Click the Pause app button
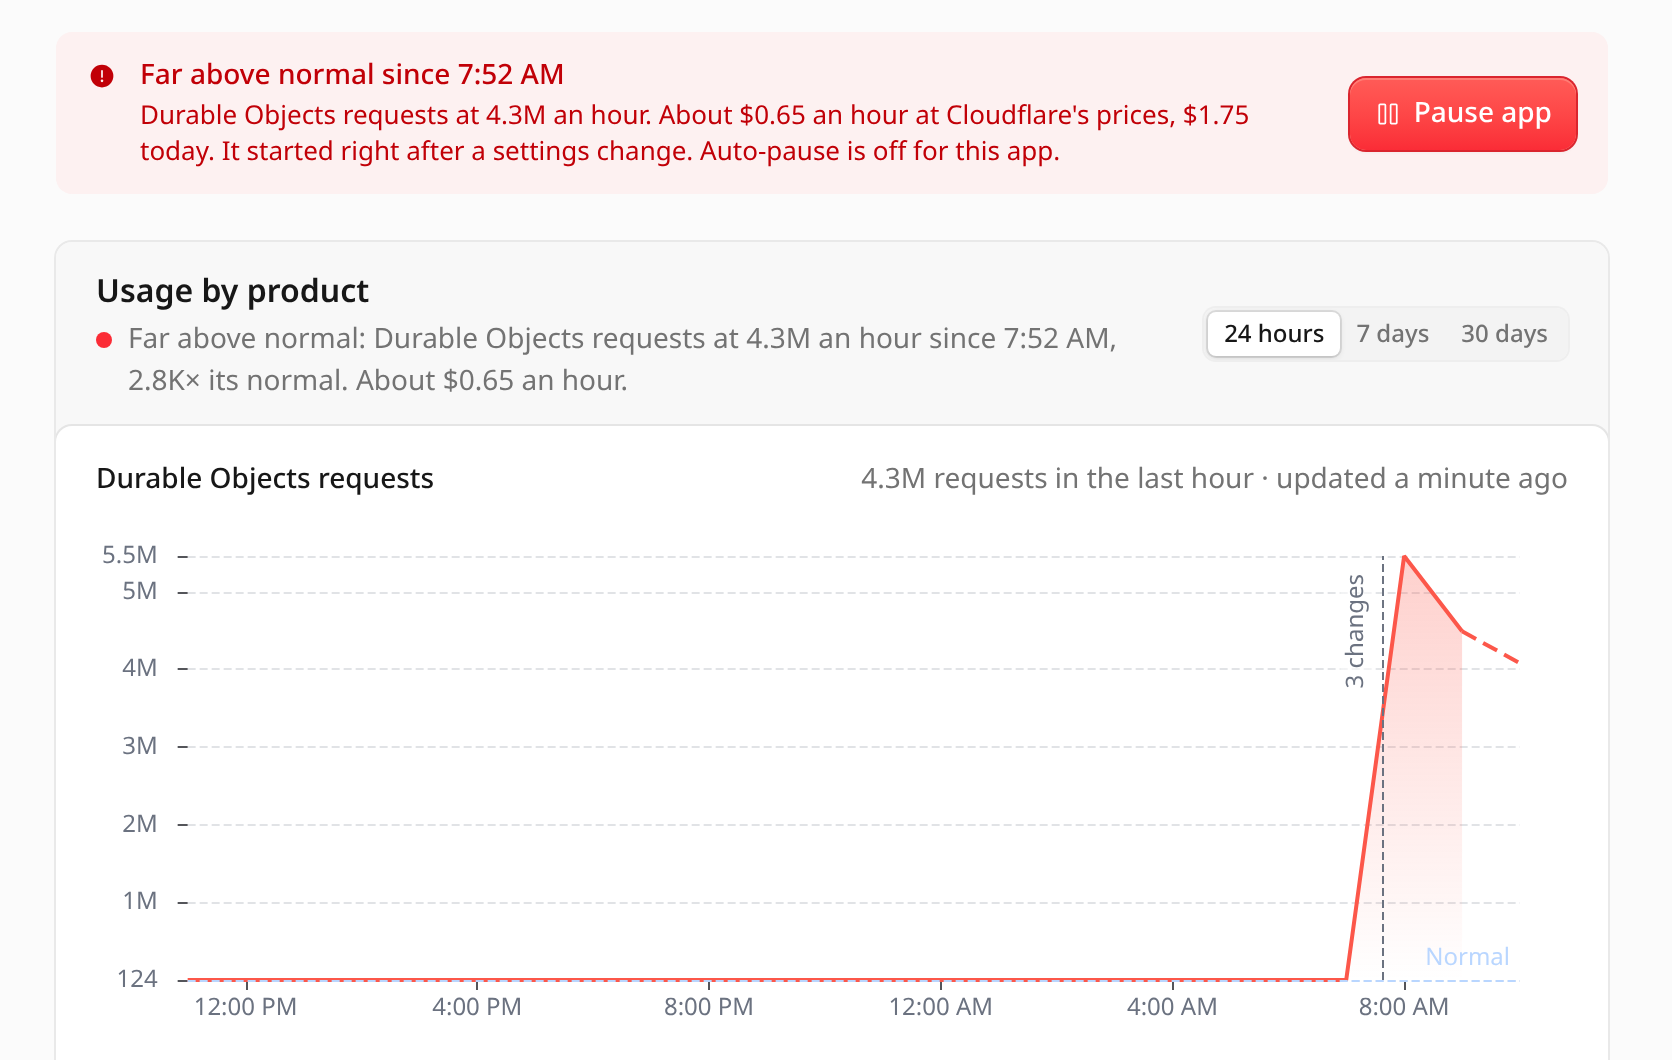 tap(1462, 114)
